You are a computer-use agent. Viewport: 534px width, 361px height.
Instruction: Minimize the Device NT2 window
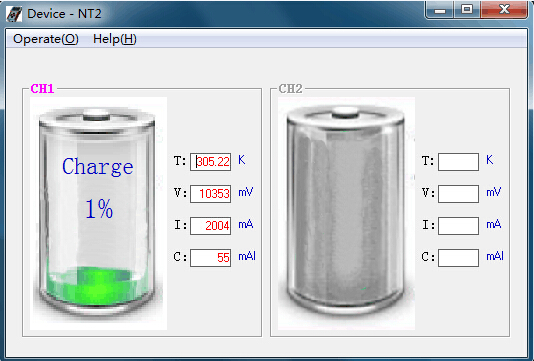[440, 10]
